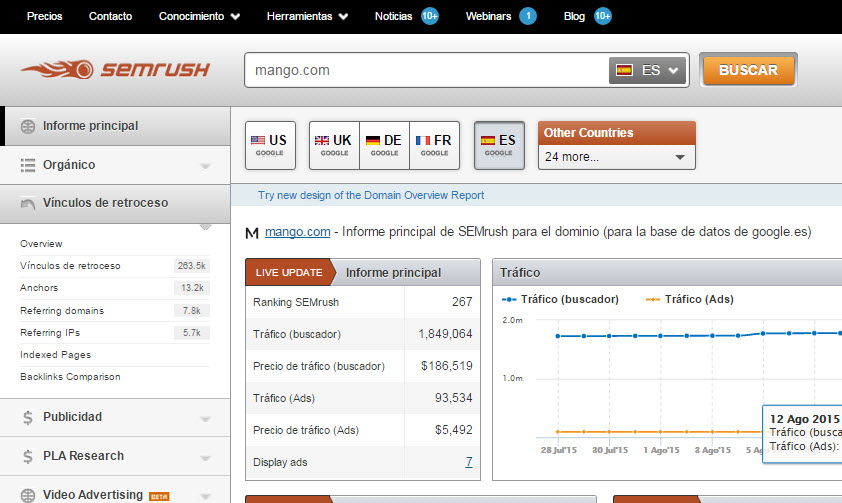
Task: Collapse the Vínculos de retroceso section arrow
Action: pos(205,227)
